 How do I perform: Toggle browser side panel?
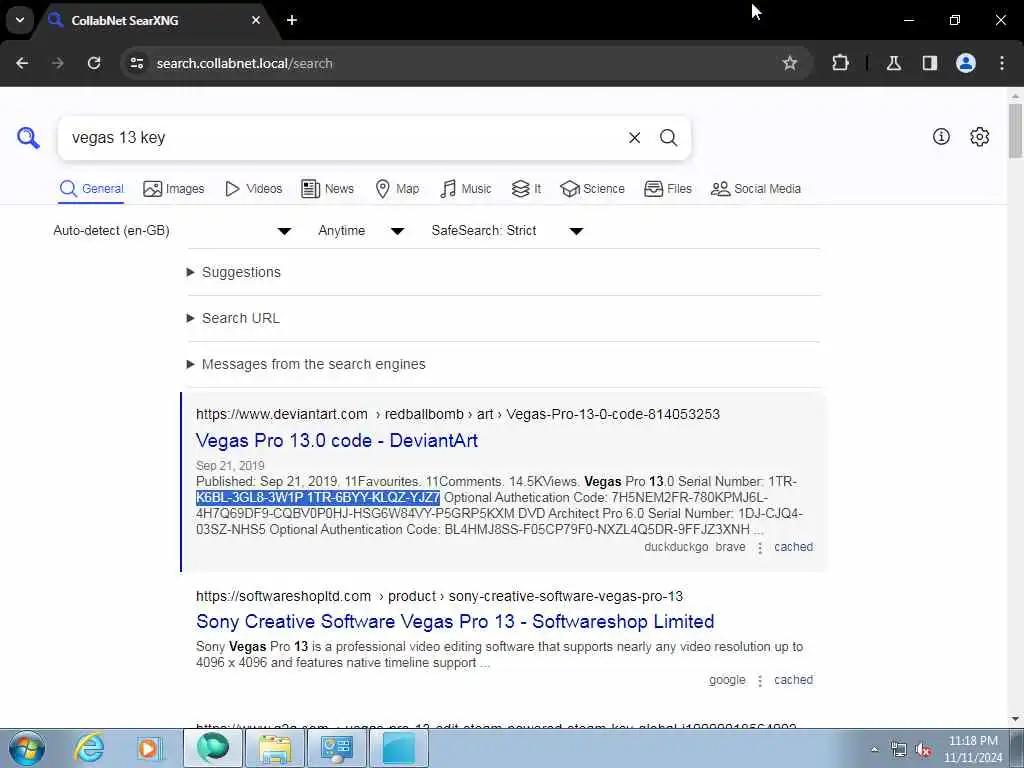[x=930, y=63]
